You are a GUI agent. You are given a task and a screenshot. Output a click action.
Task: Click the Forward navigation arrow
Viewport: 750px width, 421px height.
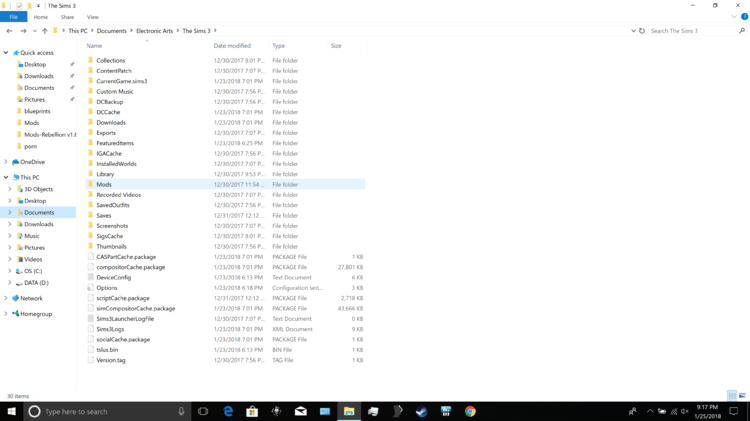[x=23, y=31]
